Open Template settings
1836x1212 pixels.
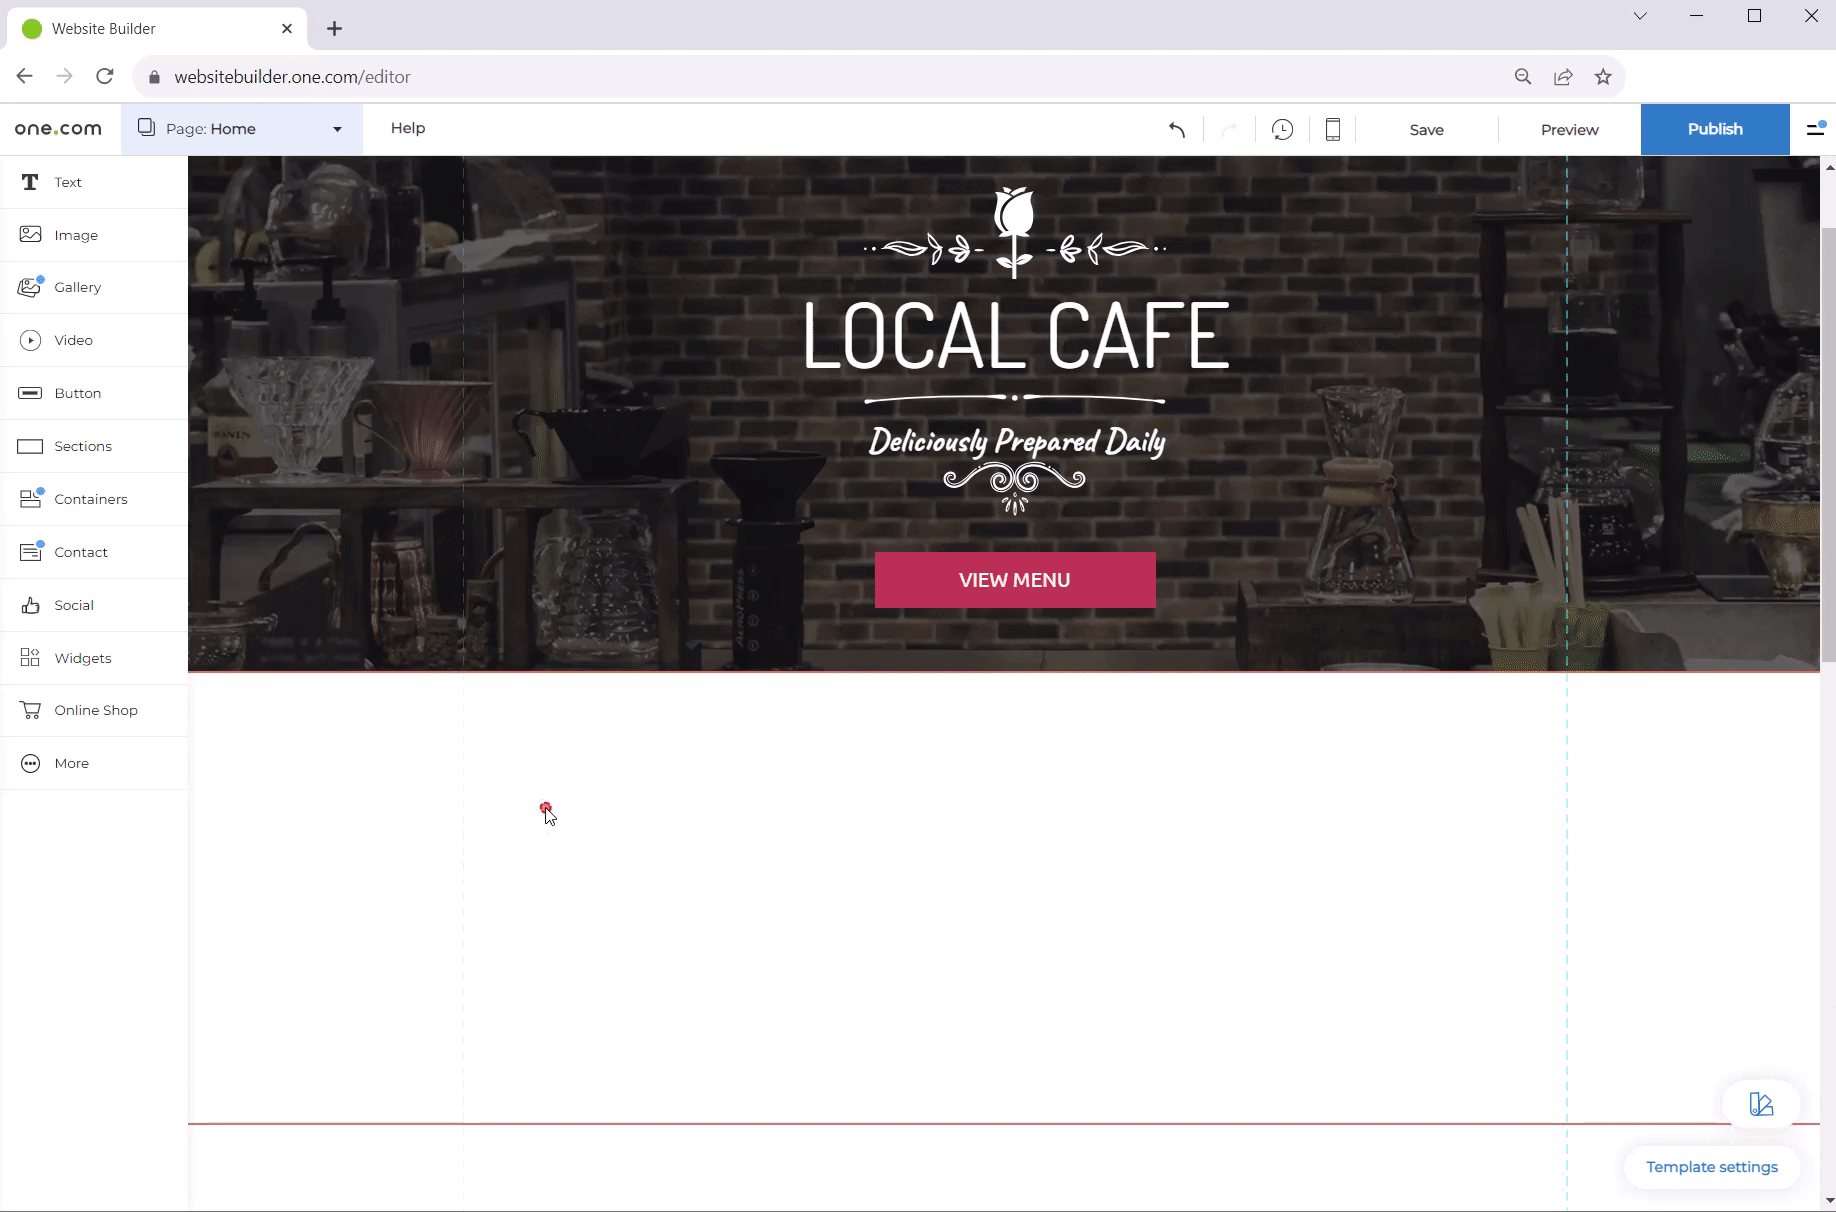(1711, 1167)
